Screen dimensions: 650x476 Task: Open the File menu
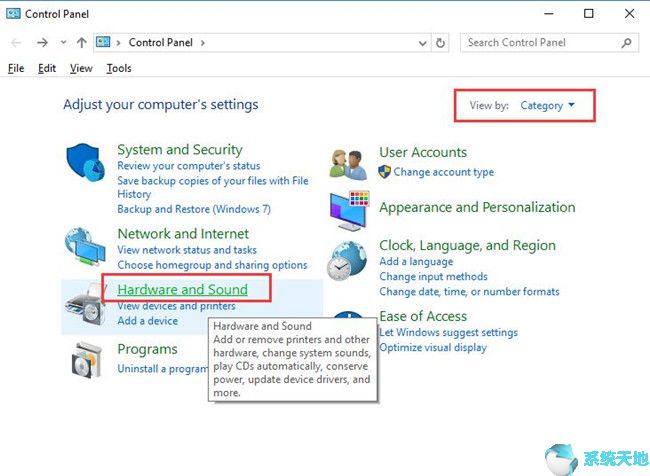[16, 68]
